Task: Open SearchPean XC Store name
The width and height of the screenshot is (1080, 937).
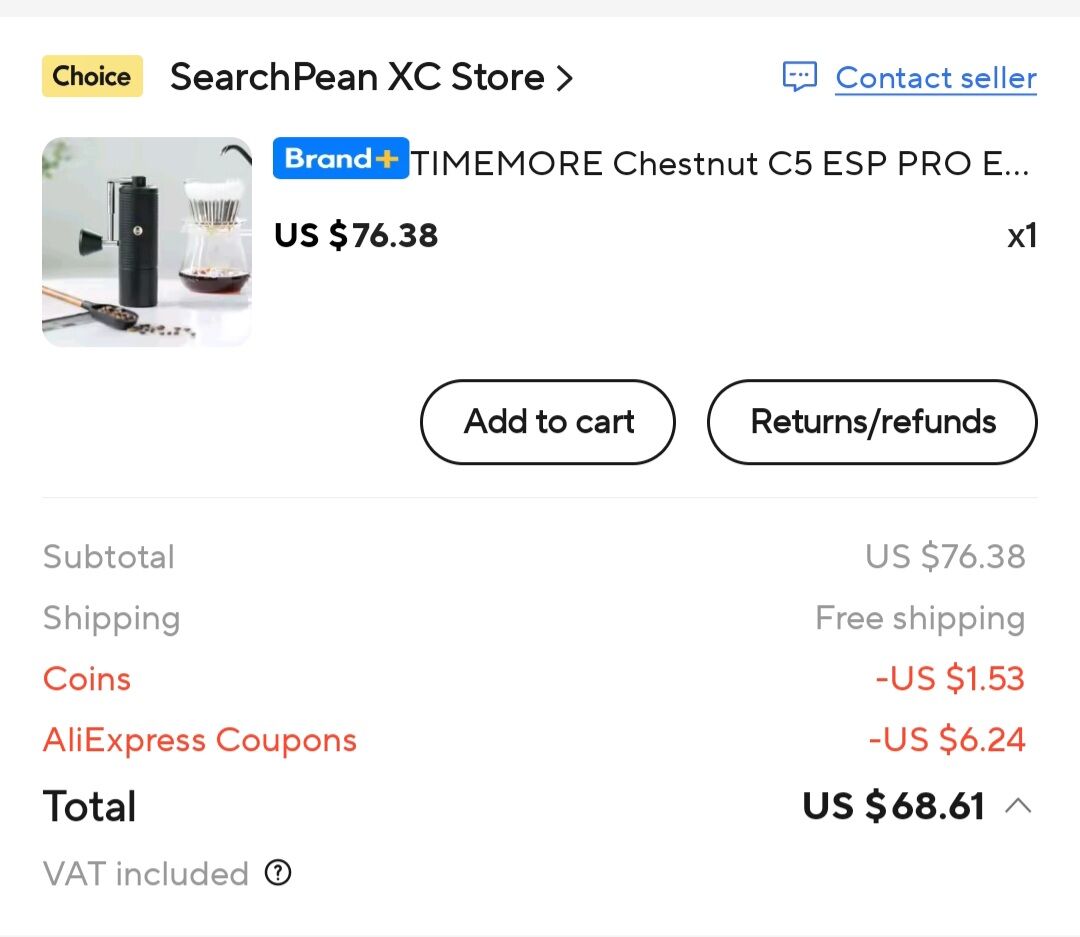Action: pos(357,78)
